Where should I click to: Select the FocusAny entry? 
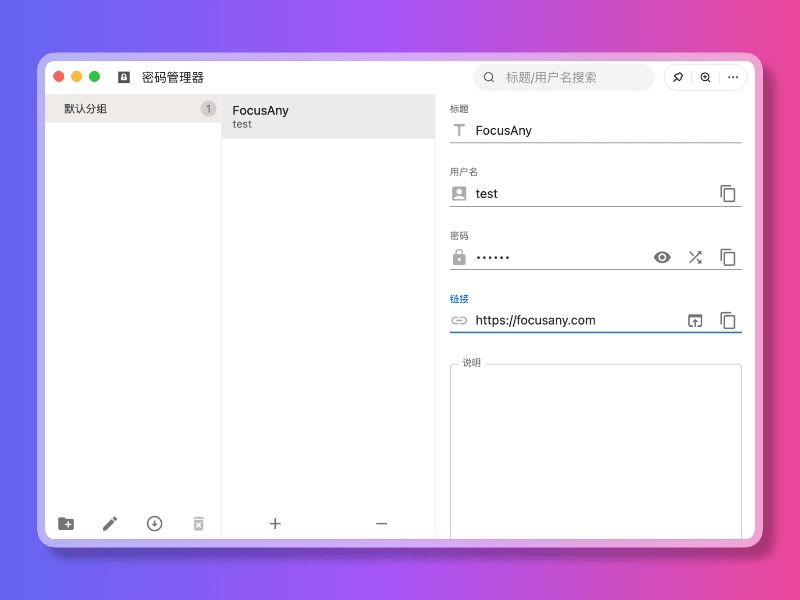(300, 116)
